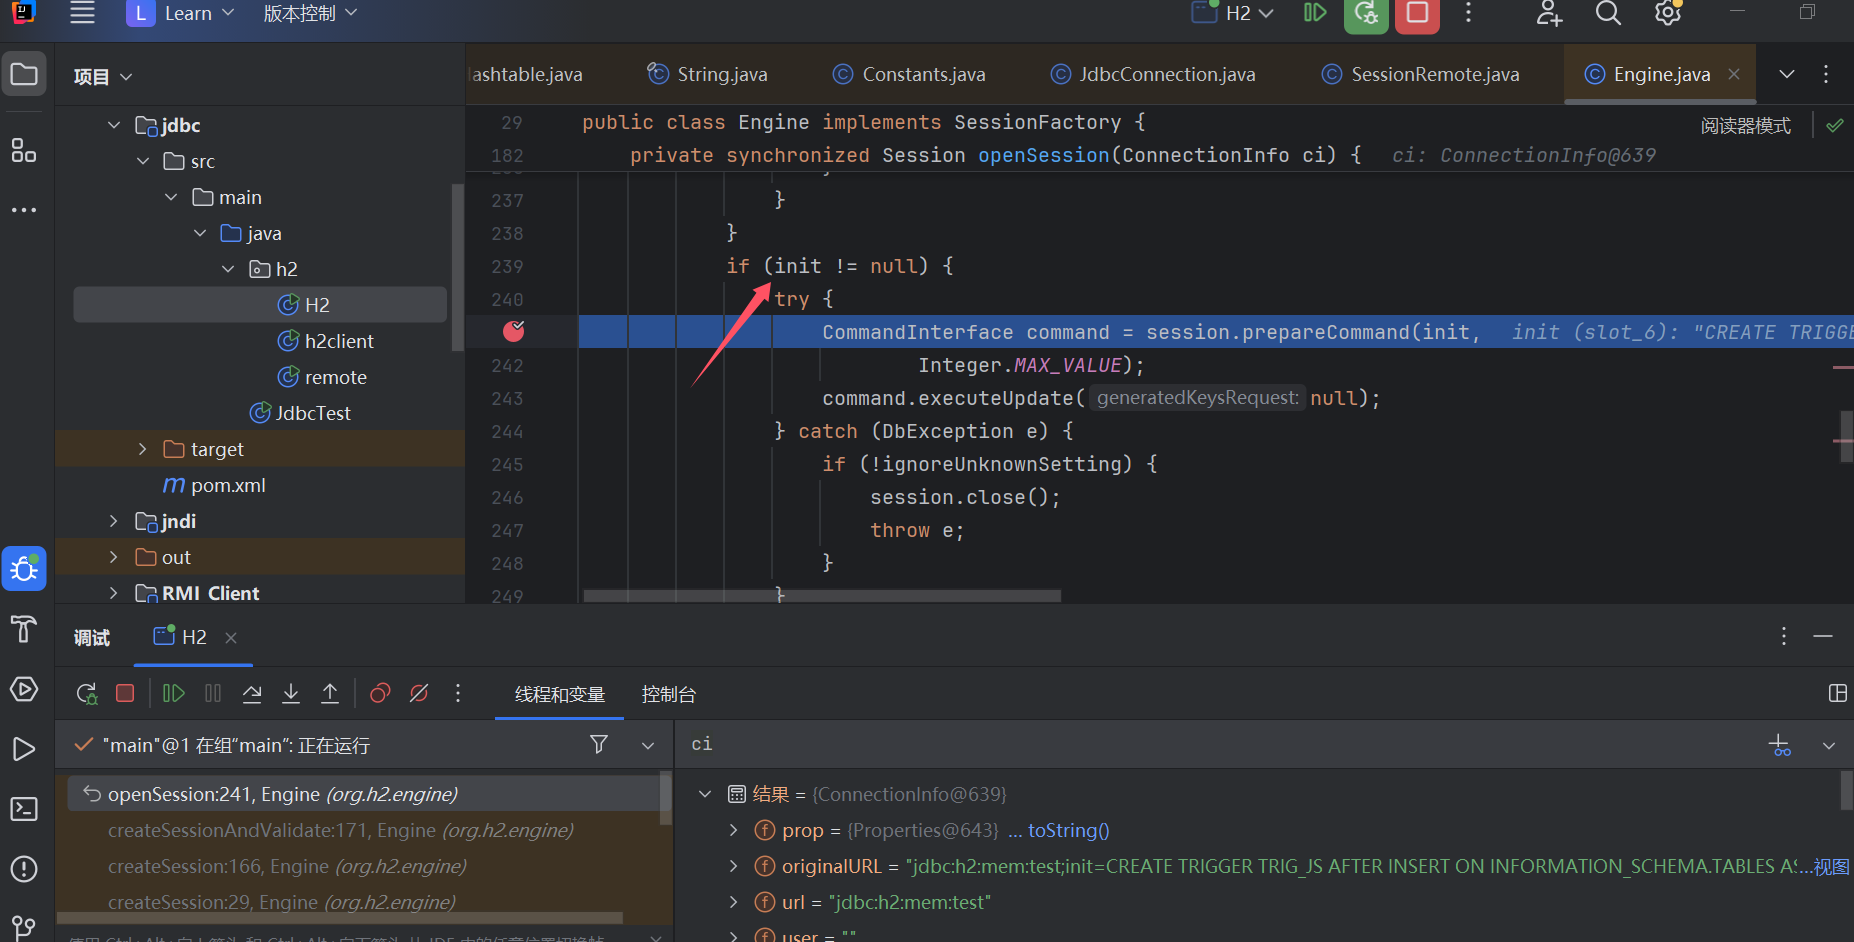Resume program in debug panel toolbar
The height and width of the screenshot is (942, 1854).
[174, 693]
